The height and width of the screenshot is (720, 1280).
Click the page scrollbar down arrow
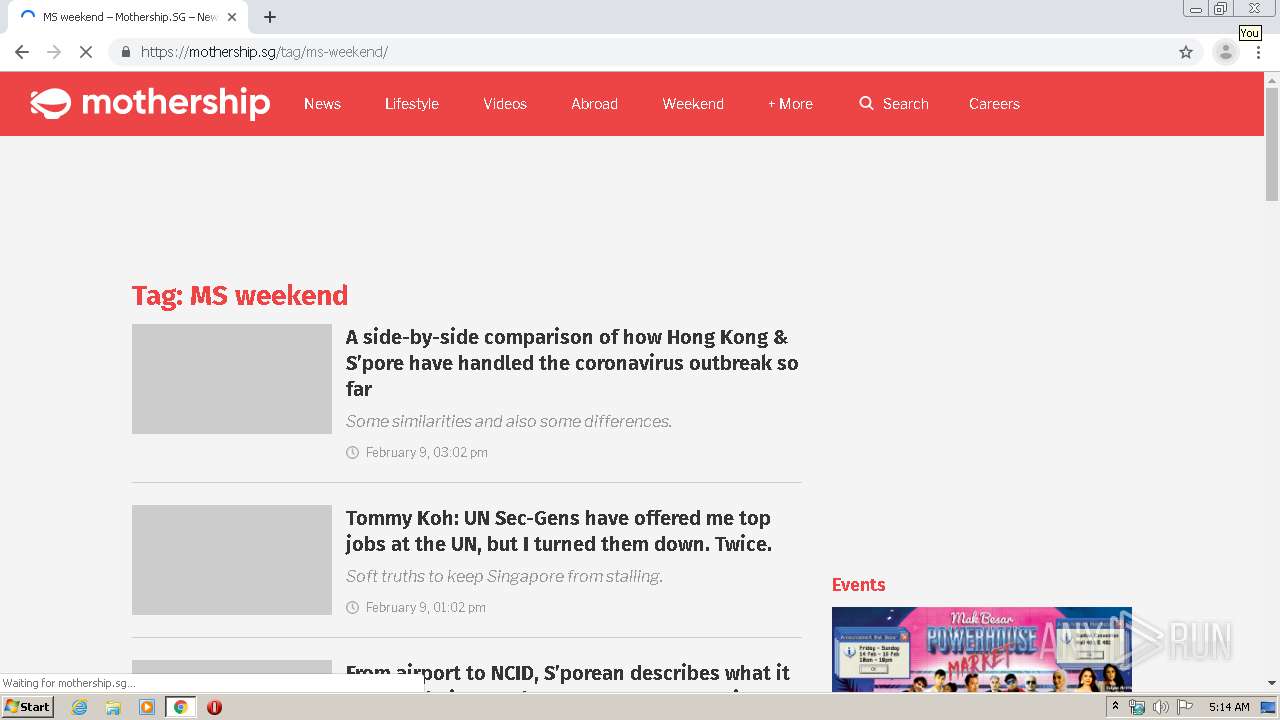pyautogui.click(x=1272, y=684)
